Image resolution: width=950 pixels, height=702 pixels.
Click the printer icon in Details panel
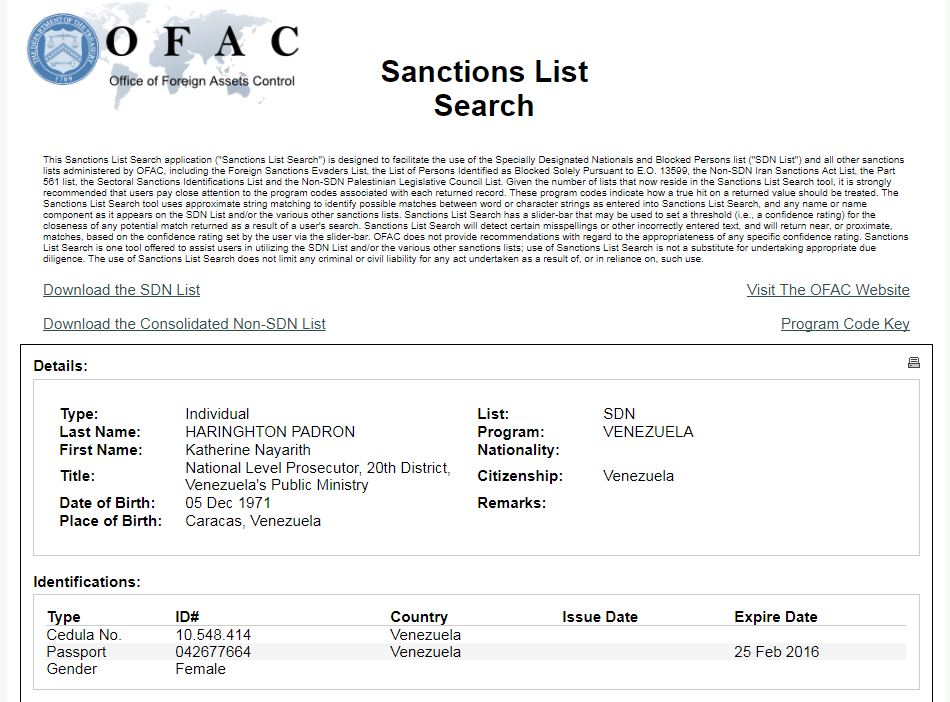tap(914, 363)
